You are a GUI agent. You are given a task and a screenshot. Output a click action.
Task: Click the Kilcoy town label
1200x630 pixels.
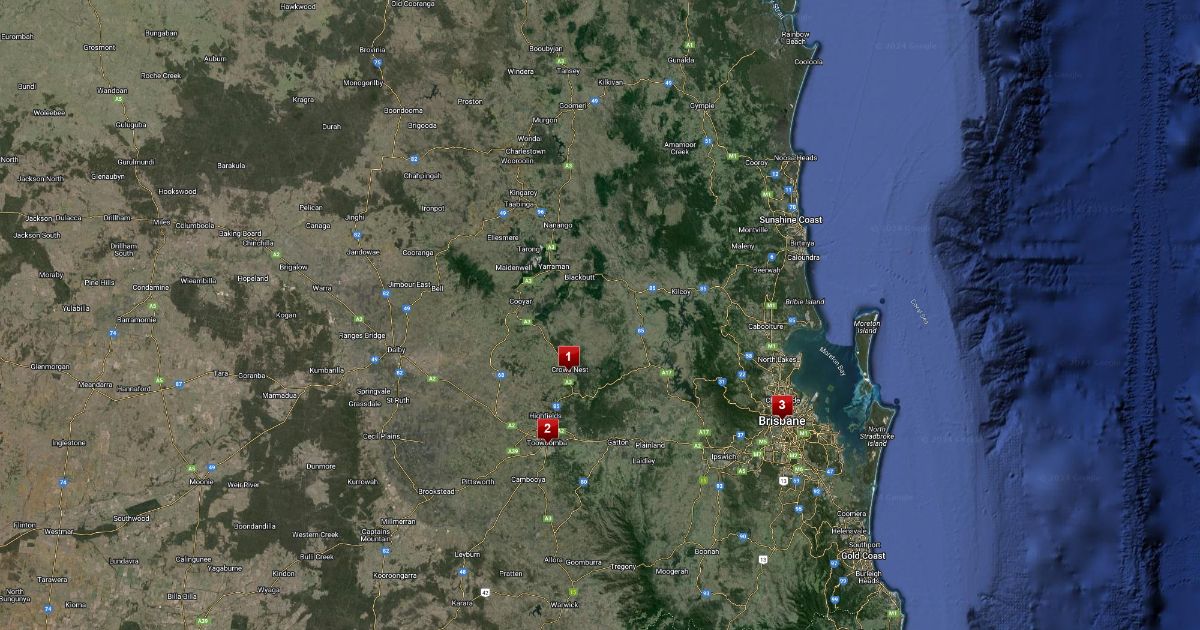point(681,290)
